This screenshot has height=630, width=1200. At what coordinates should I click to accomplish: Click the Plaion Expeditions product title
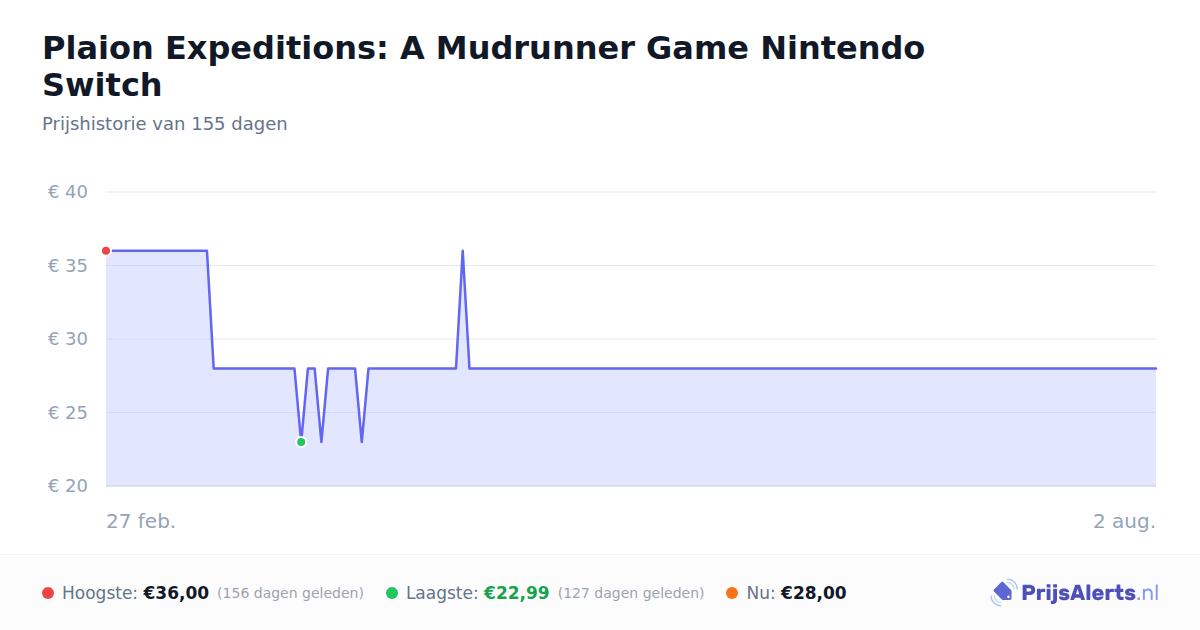[x=483, y=66]
